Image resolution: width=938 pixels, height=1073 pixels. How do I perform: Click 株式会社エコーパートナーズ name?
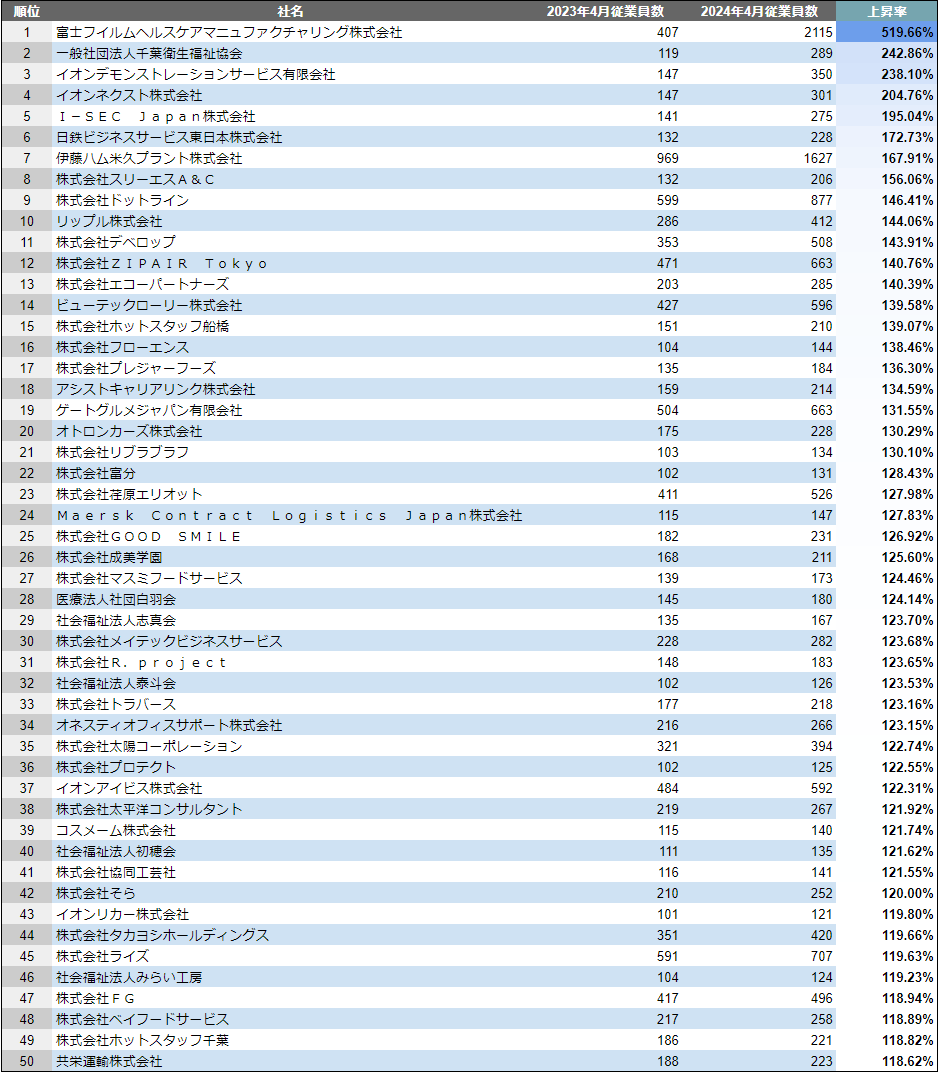click(142, 284)
